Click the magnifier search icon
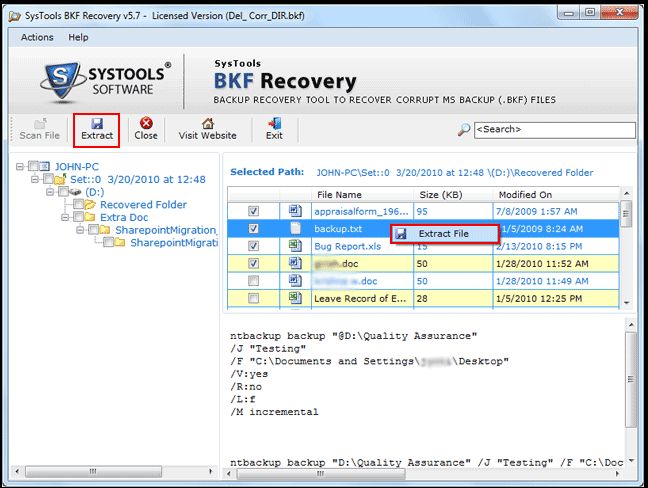This screenshot has width=648, height=488. 464,130
